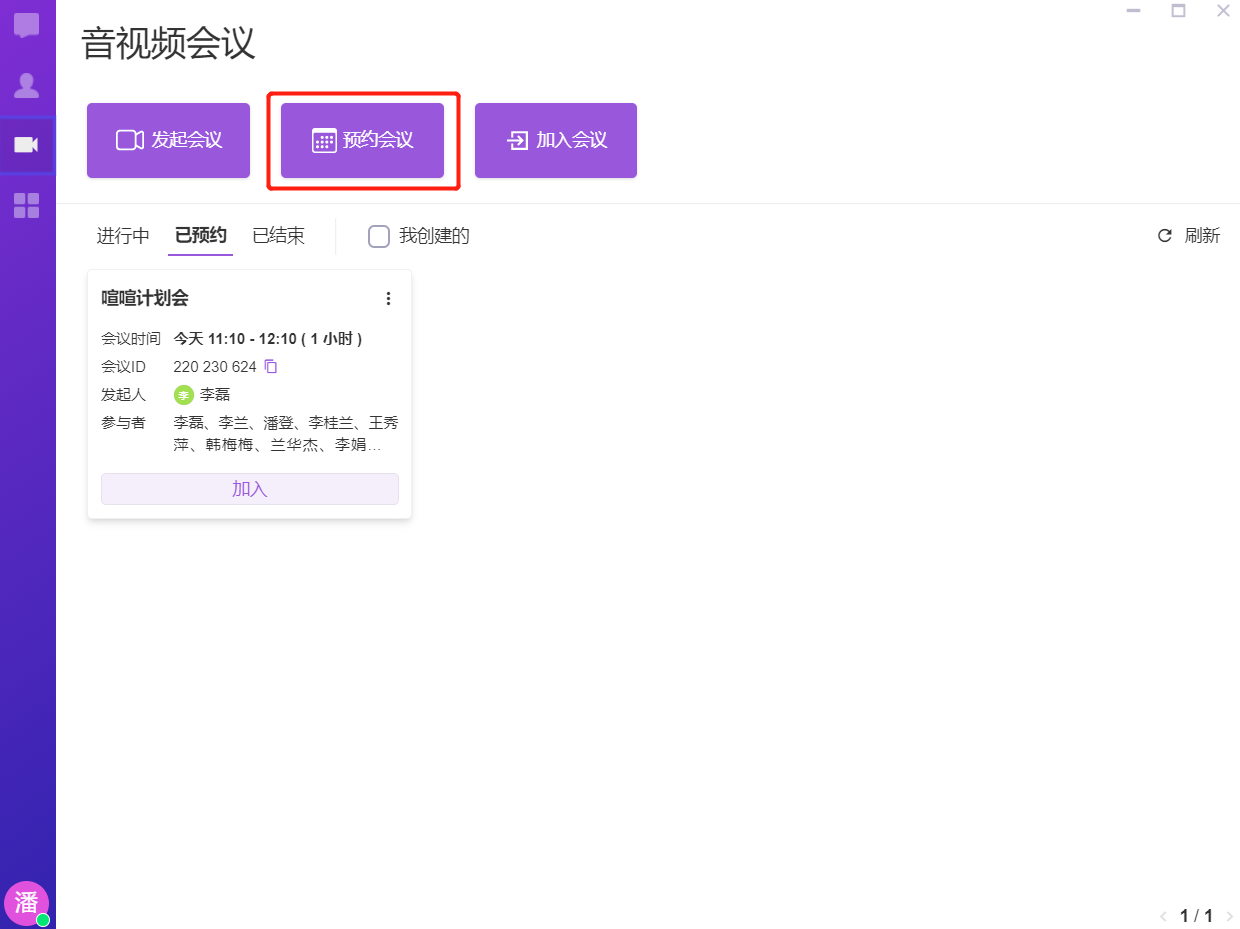The width and height of the screenshot is (1240, 929).
Task: Open the apps grid sidebar icon
Action: pyautogui.click(x=27, y=206)
